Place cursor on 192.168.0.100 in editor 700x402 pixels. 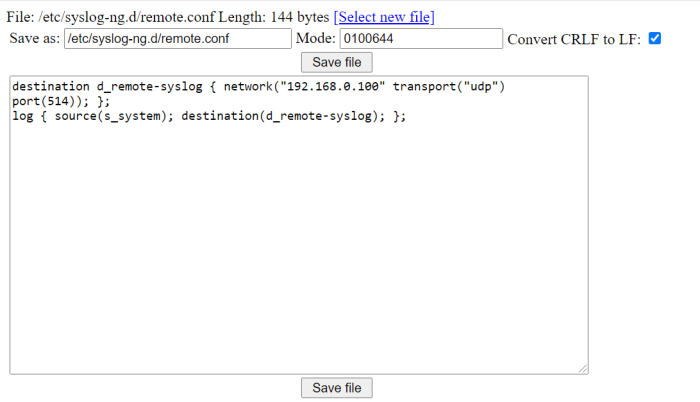(x=332, y=86)
